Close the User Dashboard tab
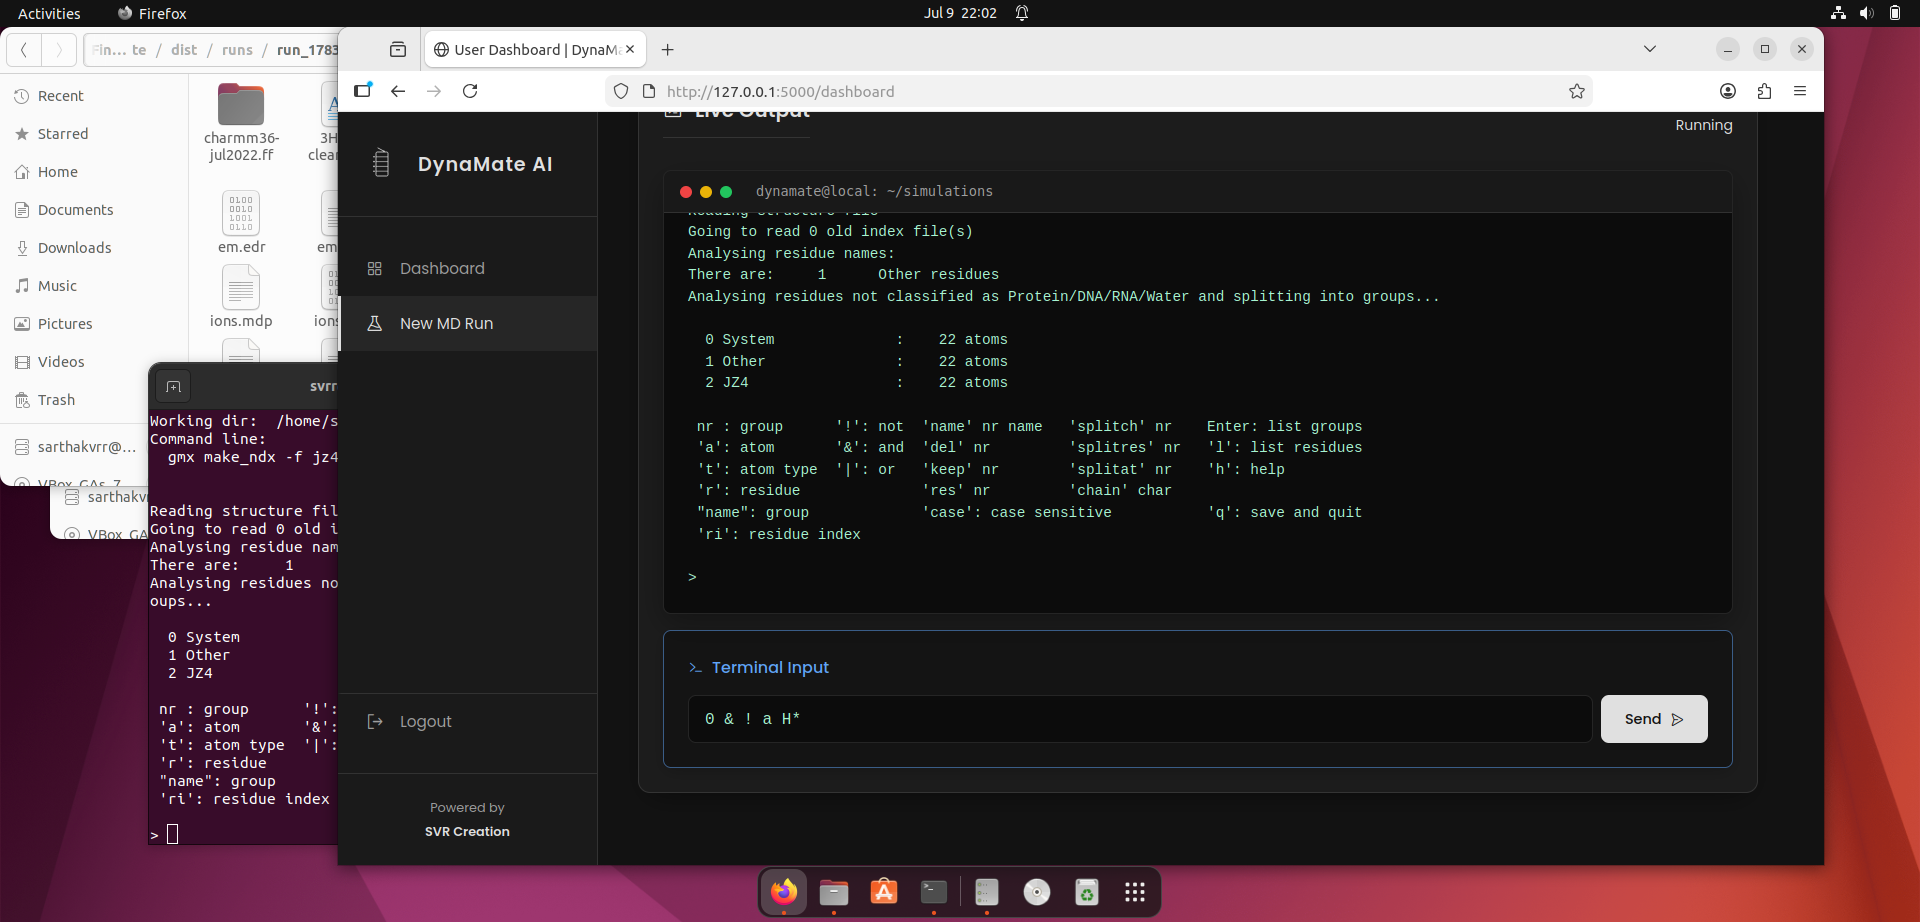The height and width of the screenshot is (922, 1920). pos(630,49)
